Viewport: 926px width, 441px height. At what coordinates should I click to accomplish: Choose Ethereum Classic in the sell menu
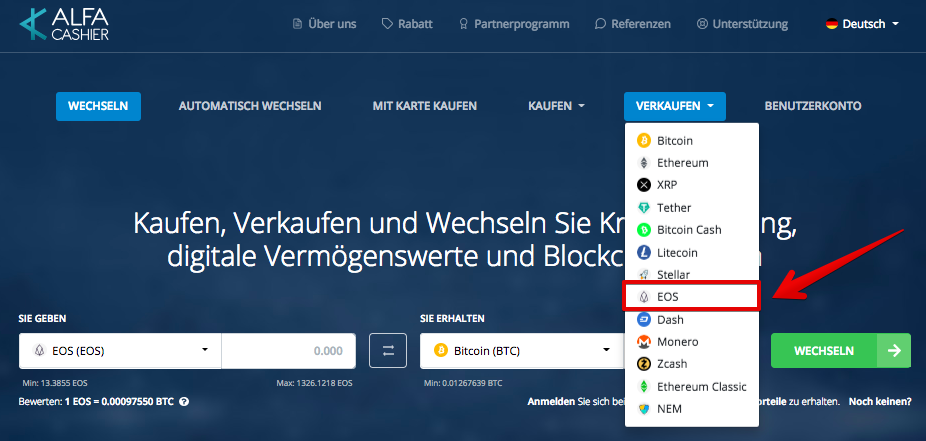pos(692,387)
